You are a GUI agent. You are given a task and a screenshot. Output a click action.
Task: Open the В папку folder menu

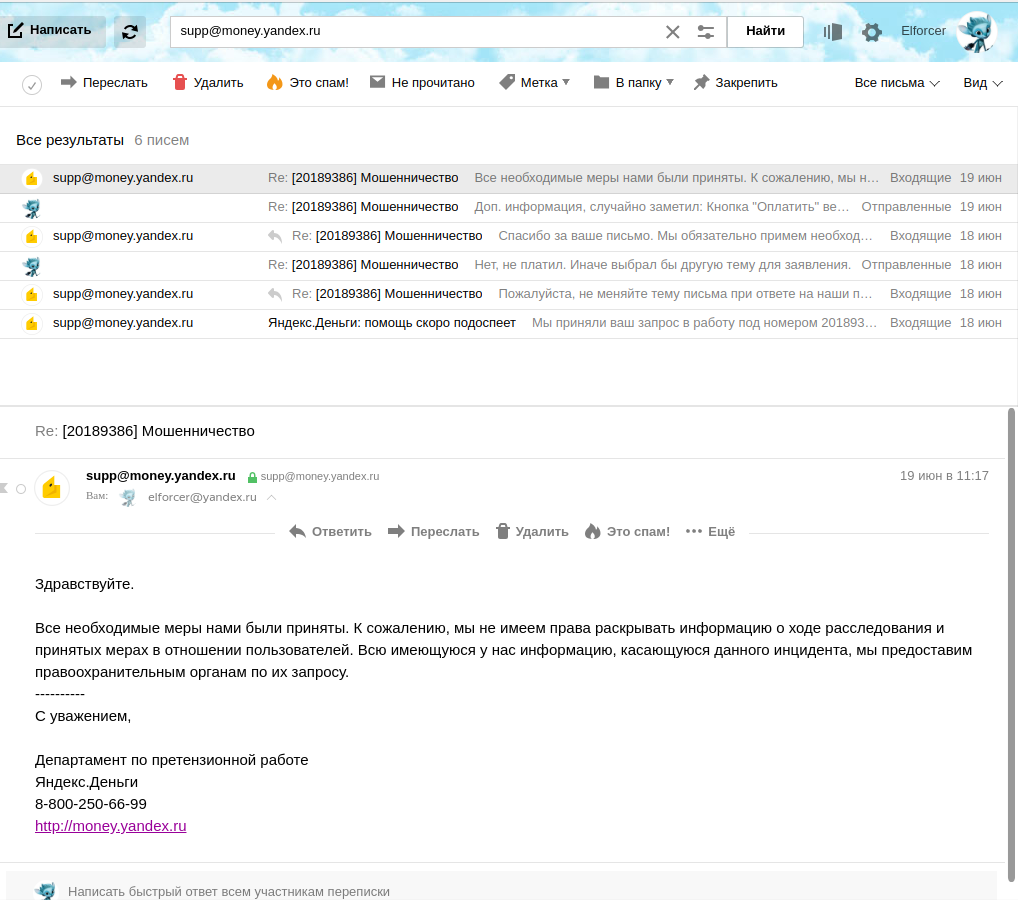click(x=635, y=83)
